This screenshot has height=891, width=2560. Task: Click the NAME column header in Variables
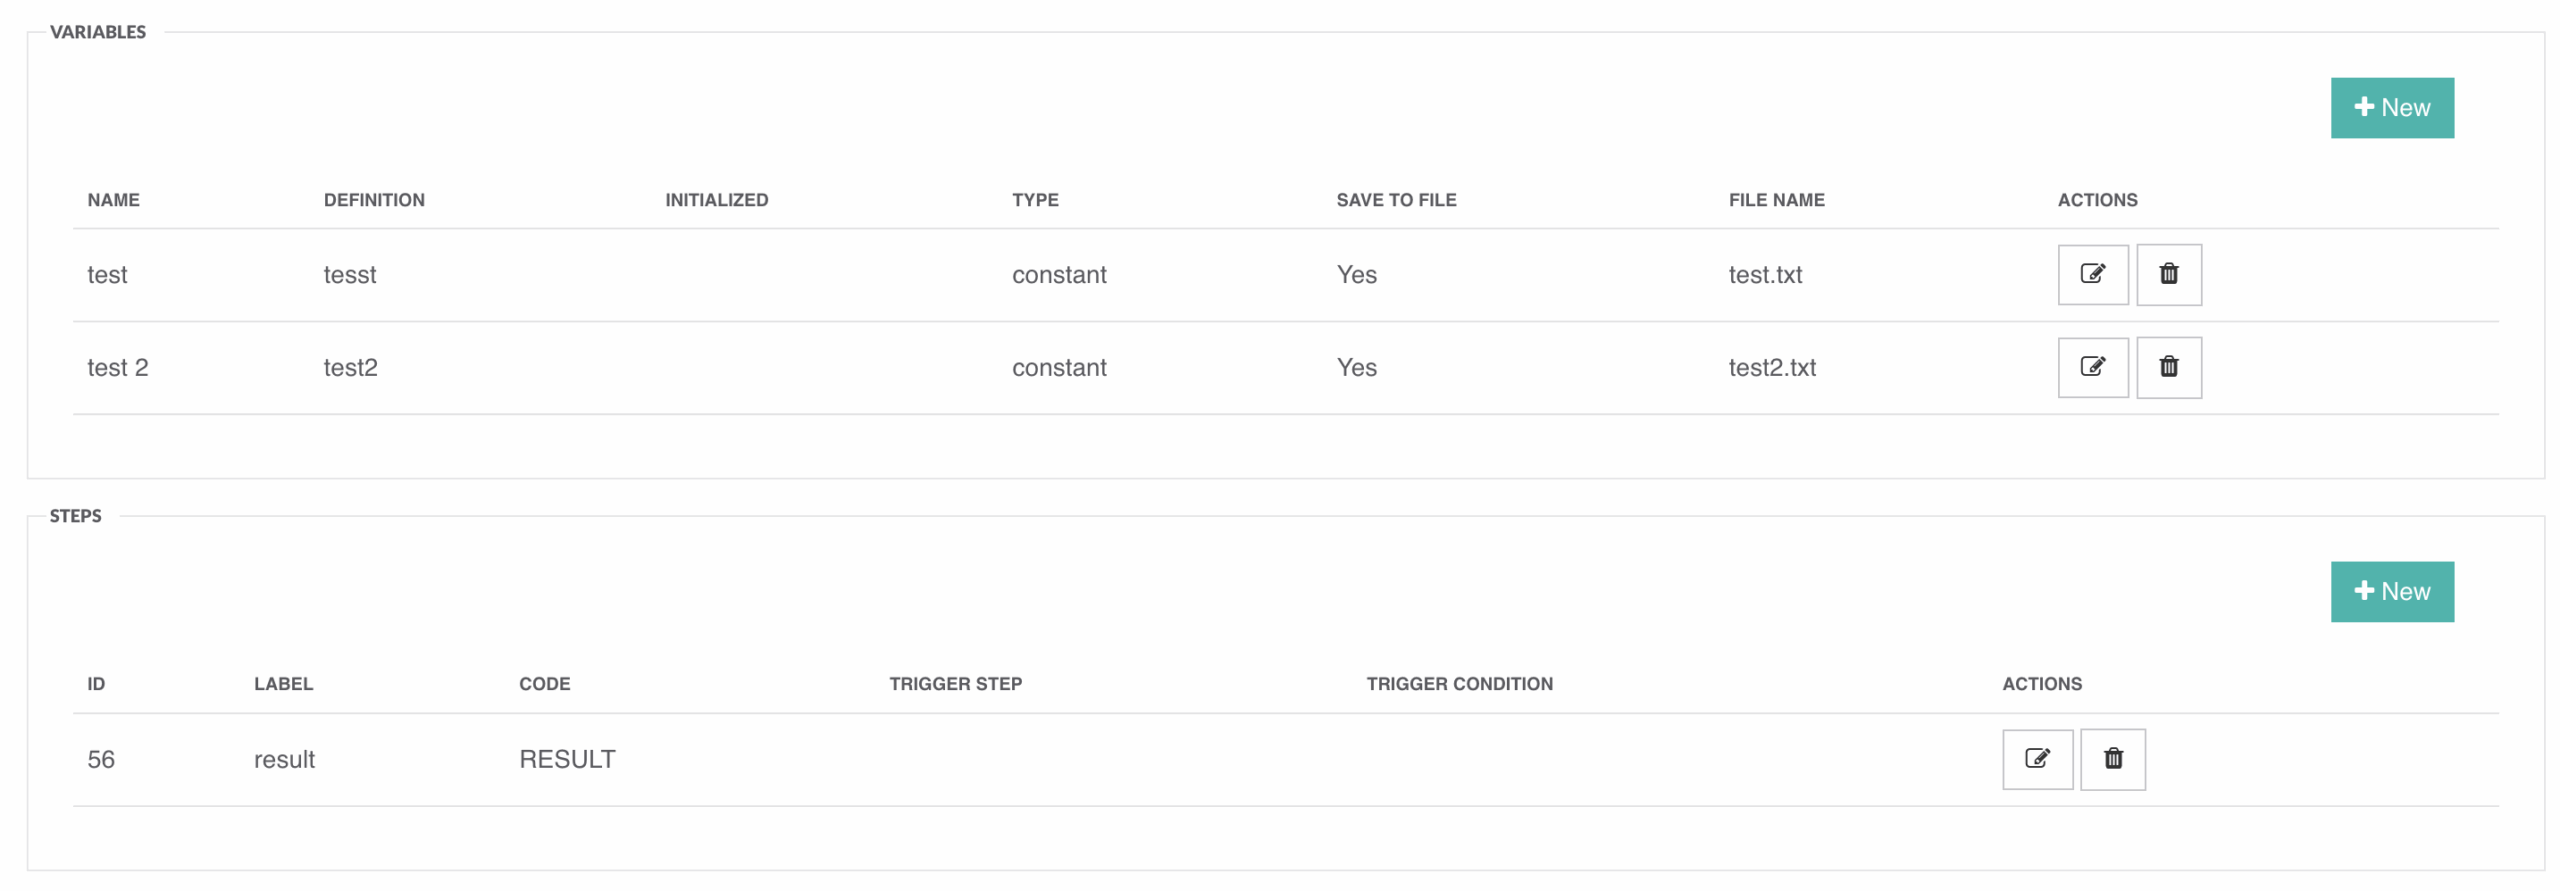click(x=113, y=200)
